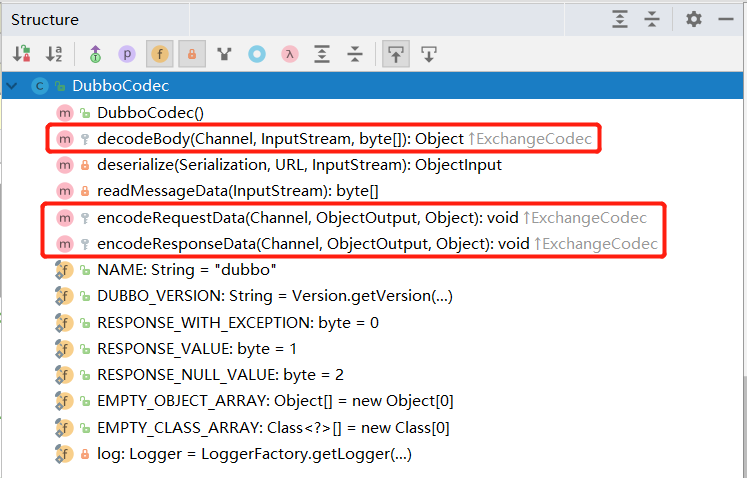Toggle Show Properties filter
Screen dimensions: 747x478
click(x=127, y=54)
